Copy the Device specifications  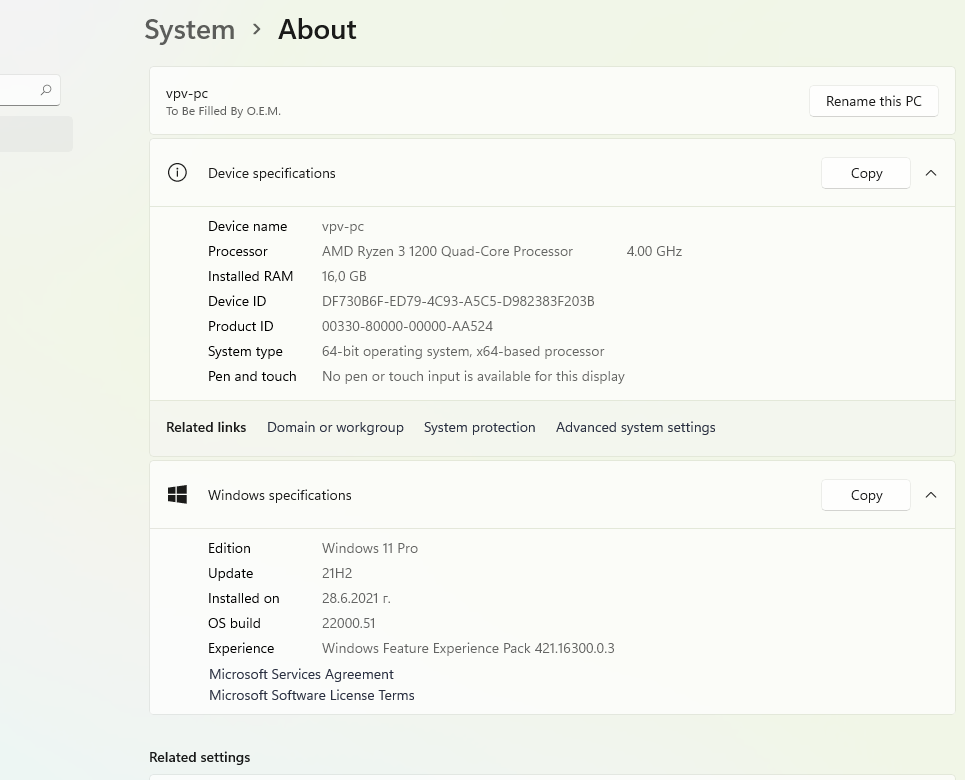[x=866, y=173]
